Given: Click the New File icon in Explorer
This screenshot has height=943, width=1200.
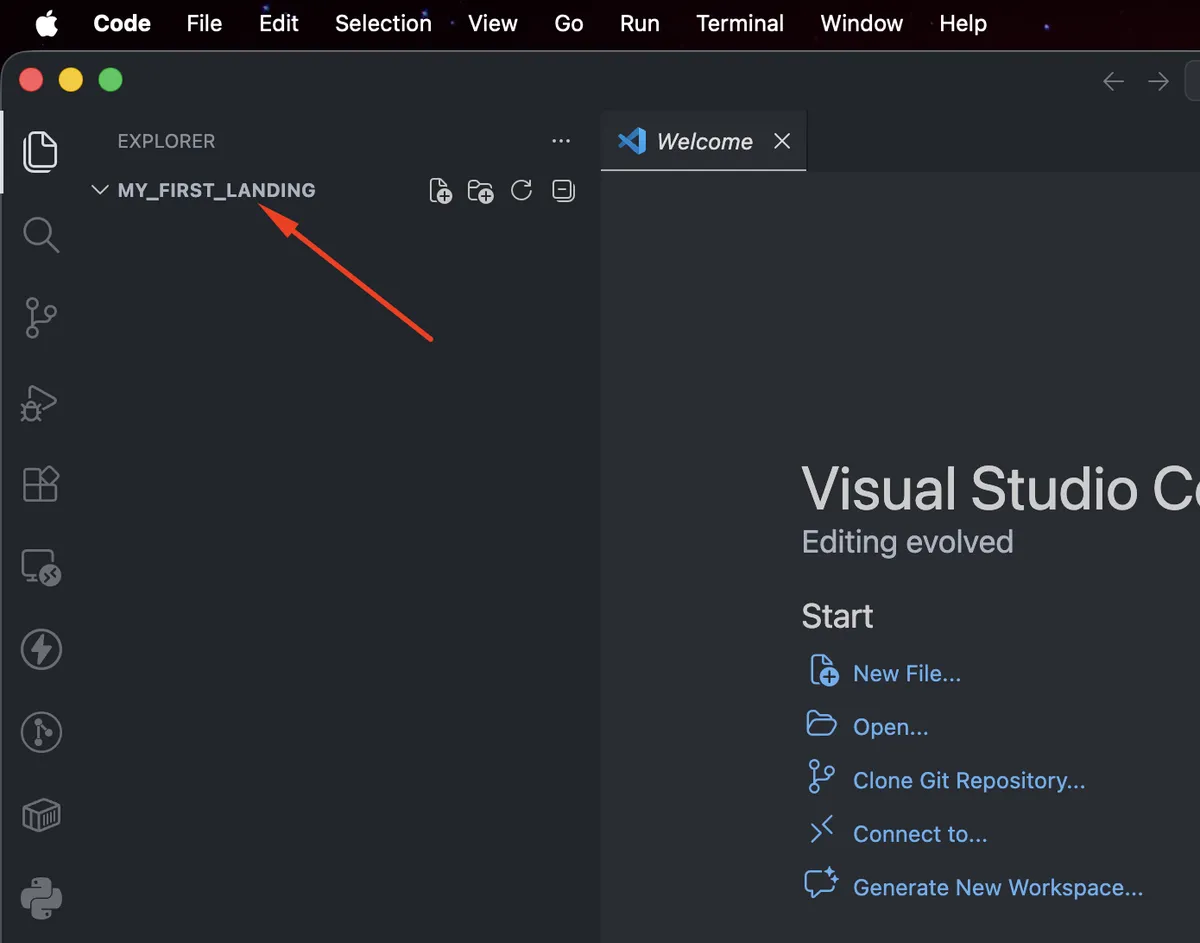Looking at the screenshot, I should [440, 190].
